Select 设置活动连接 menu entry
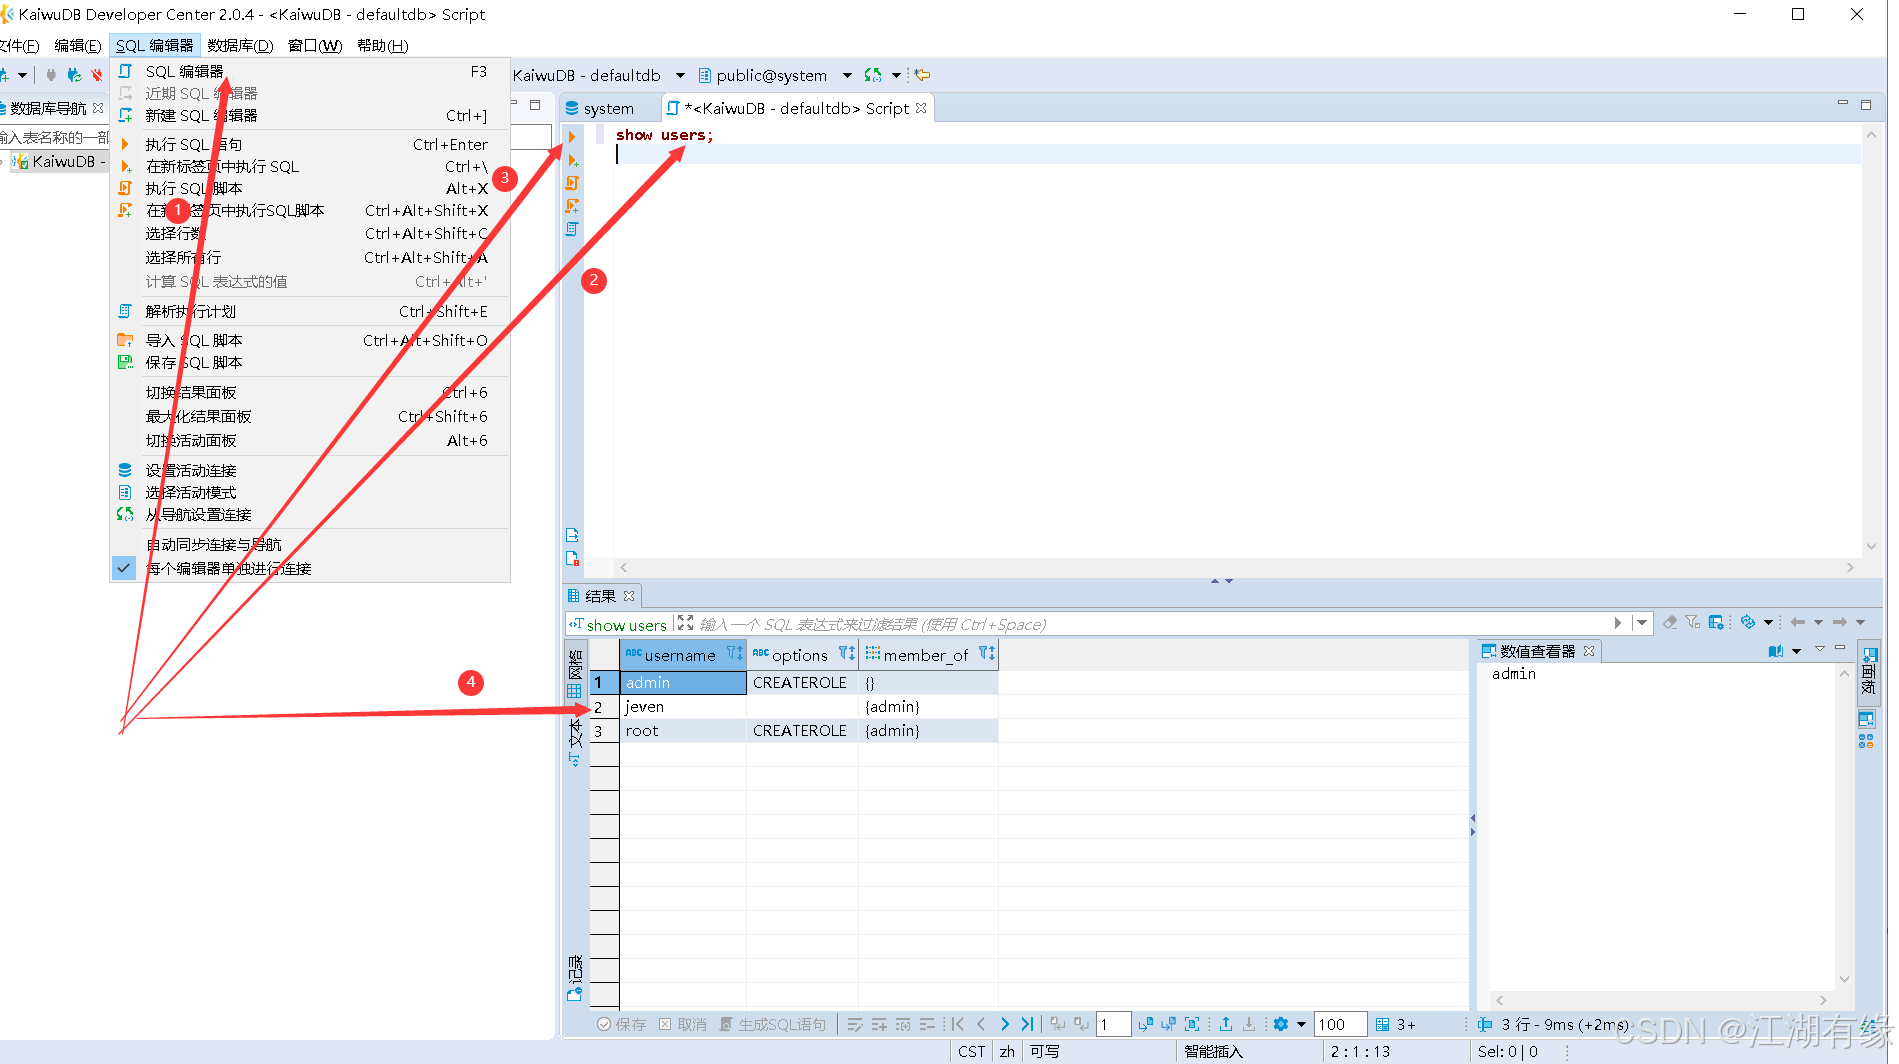Screen dimensions: 1899x1064 click(x=310, y=470)
